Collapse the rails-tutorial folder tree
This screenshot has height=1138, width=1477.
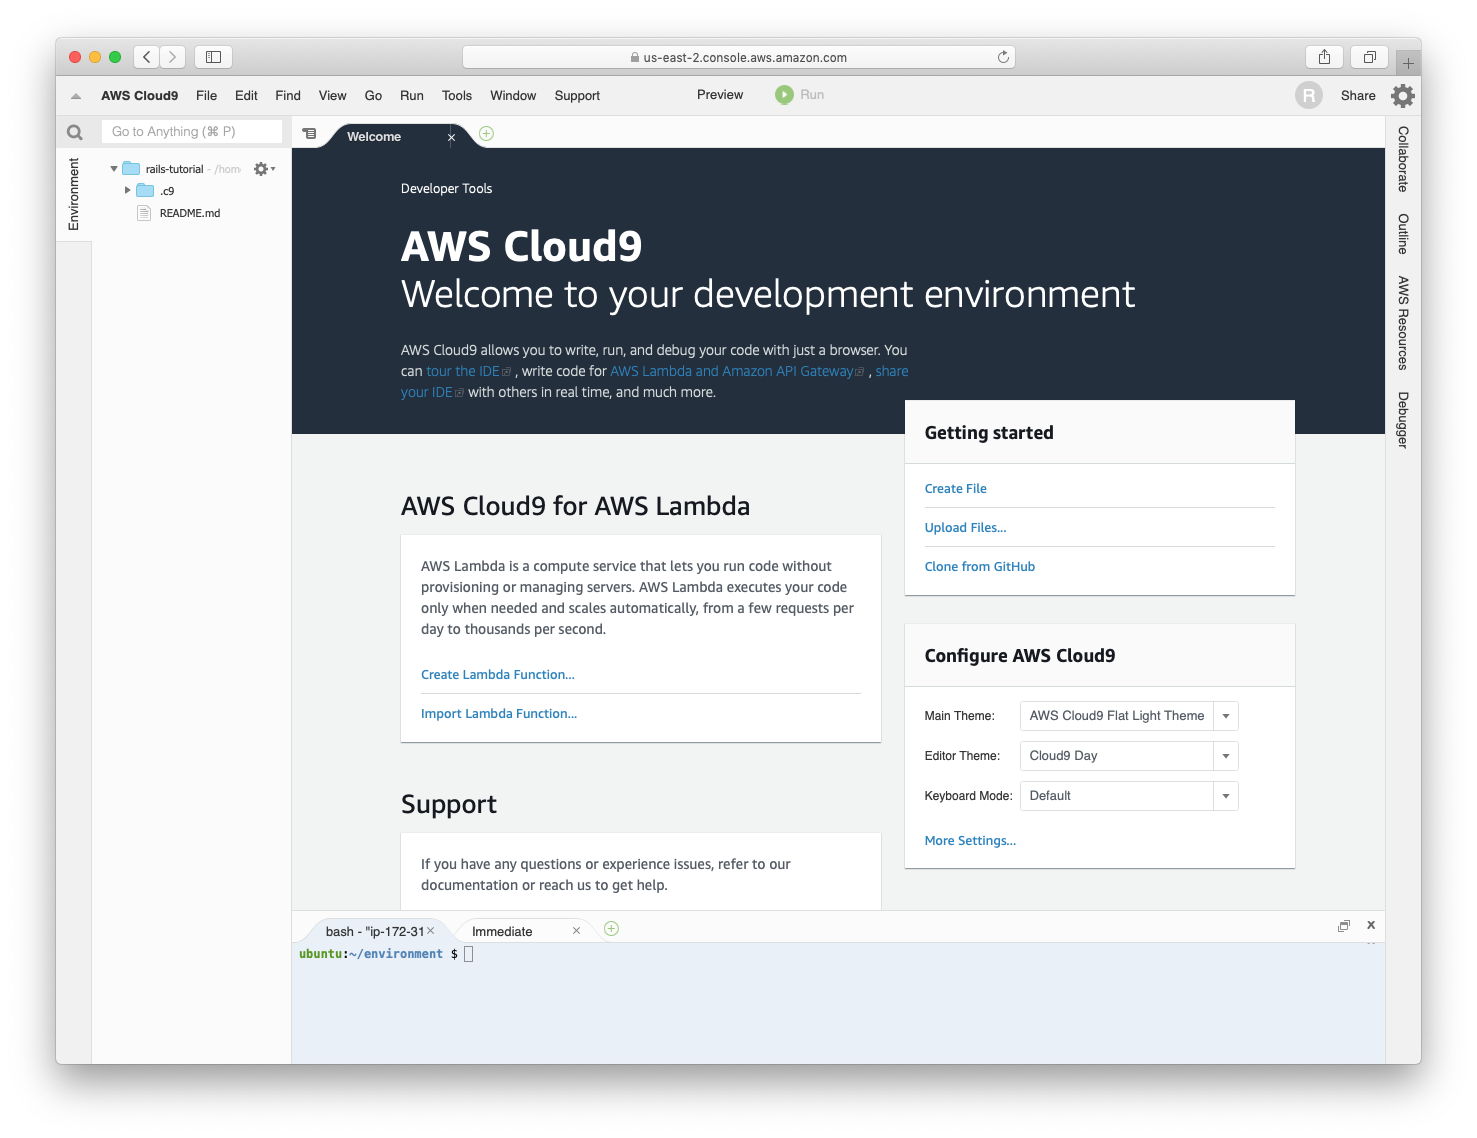(114, 169)
